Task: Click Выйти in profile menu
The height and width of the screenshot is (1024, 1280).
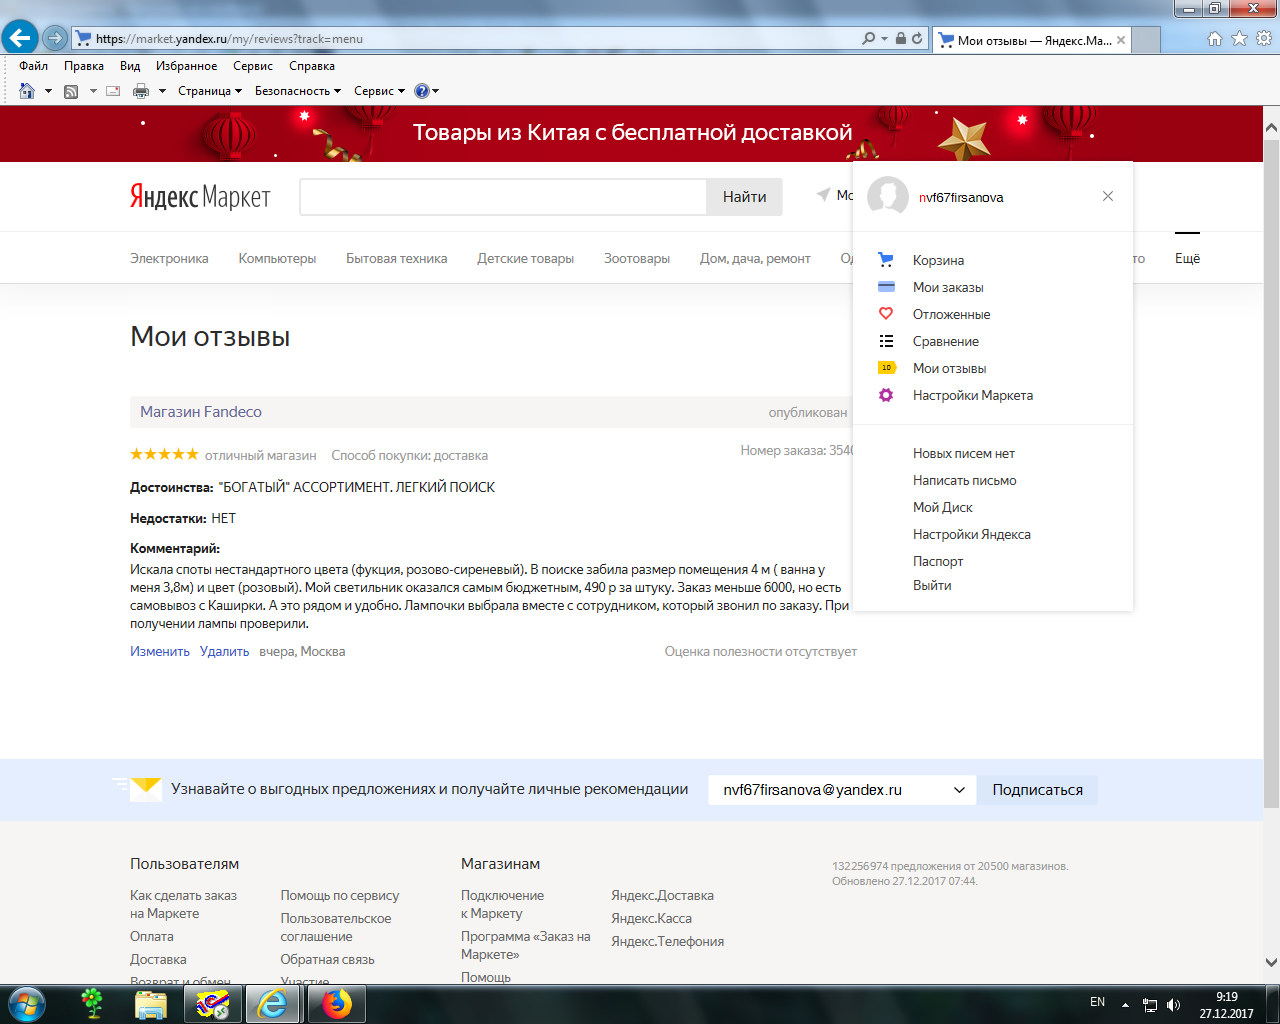Action: 932,585
